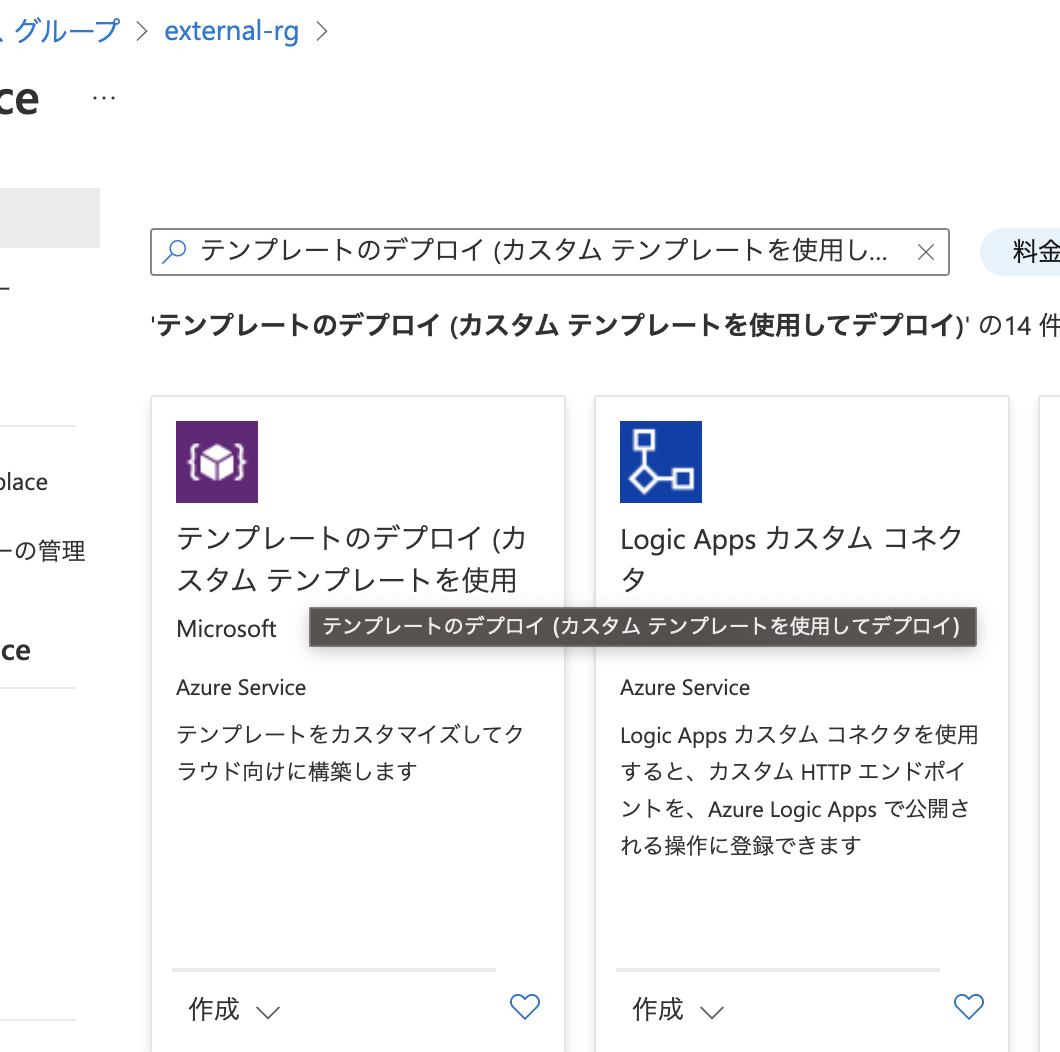Click the Microsoft publisher text
Image resolution: width=1060 pixels, height=1052 pixels.
(x=226, y=629)
